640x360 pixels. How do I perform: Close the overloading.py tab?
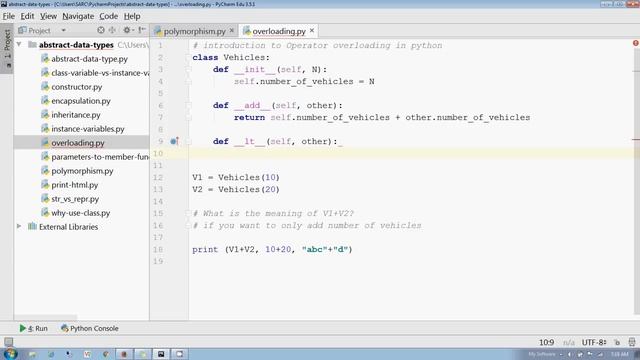click(312, 31)
